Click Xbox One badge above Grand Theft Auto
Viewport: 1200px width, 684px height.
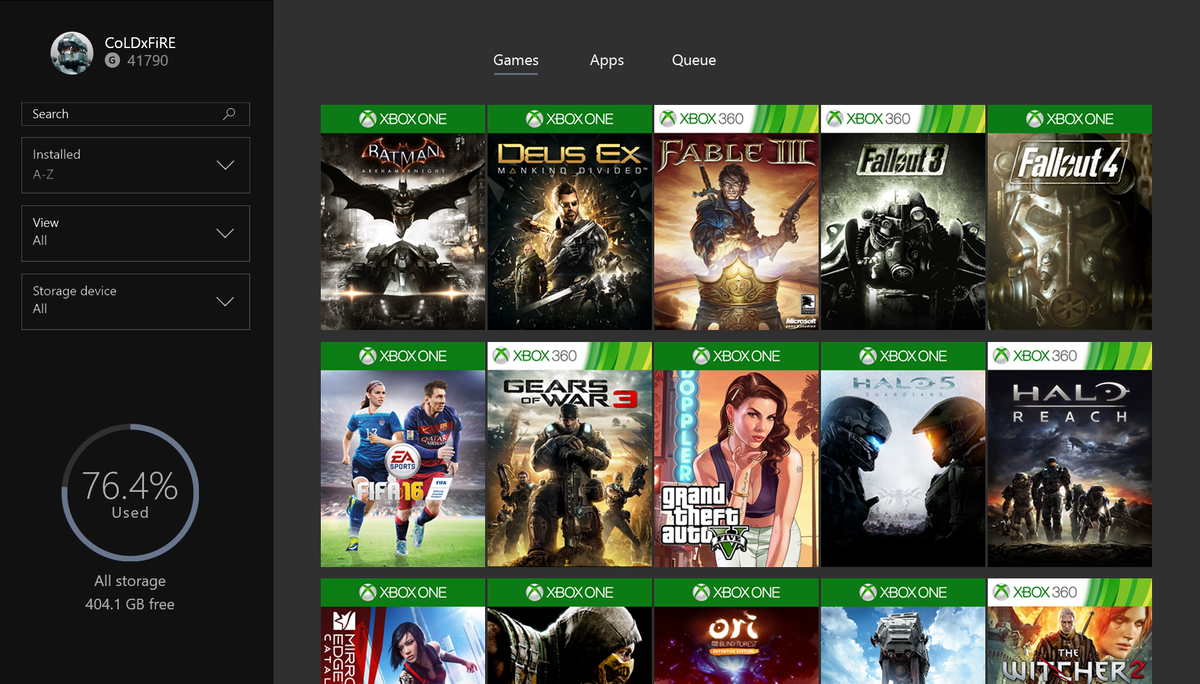click(736, 356)
